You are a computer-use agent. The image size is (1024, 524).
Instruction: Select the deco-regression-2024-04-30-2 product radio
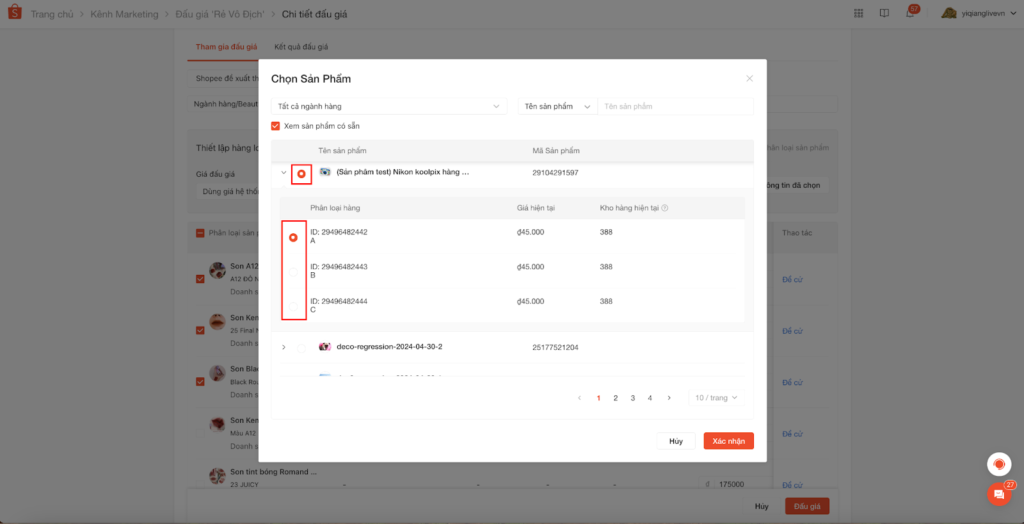point(302,347)
